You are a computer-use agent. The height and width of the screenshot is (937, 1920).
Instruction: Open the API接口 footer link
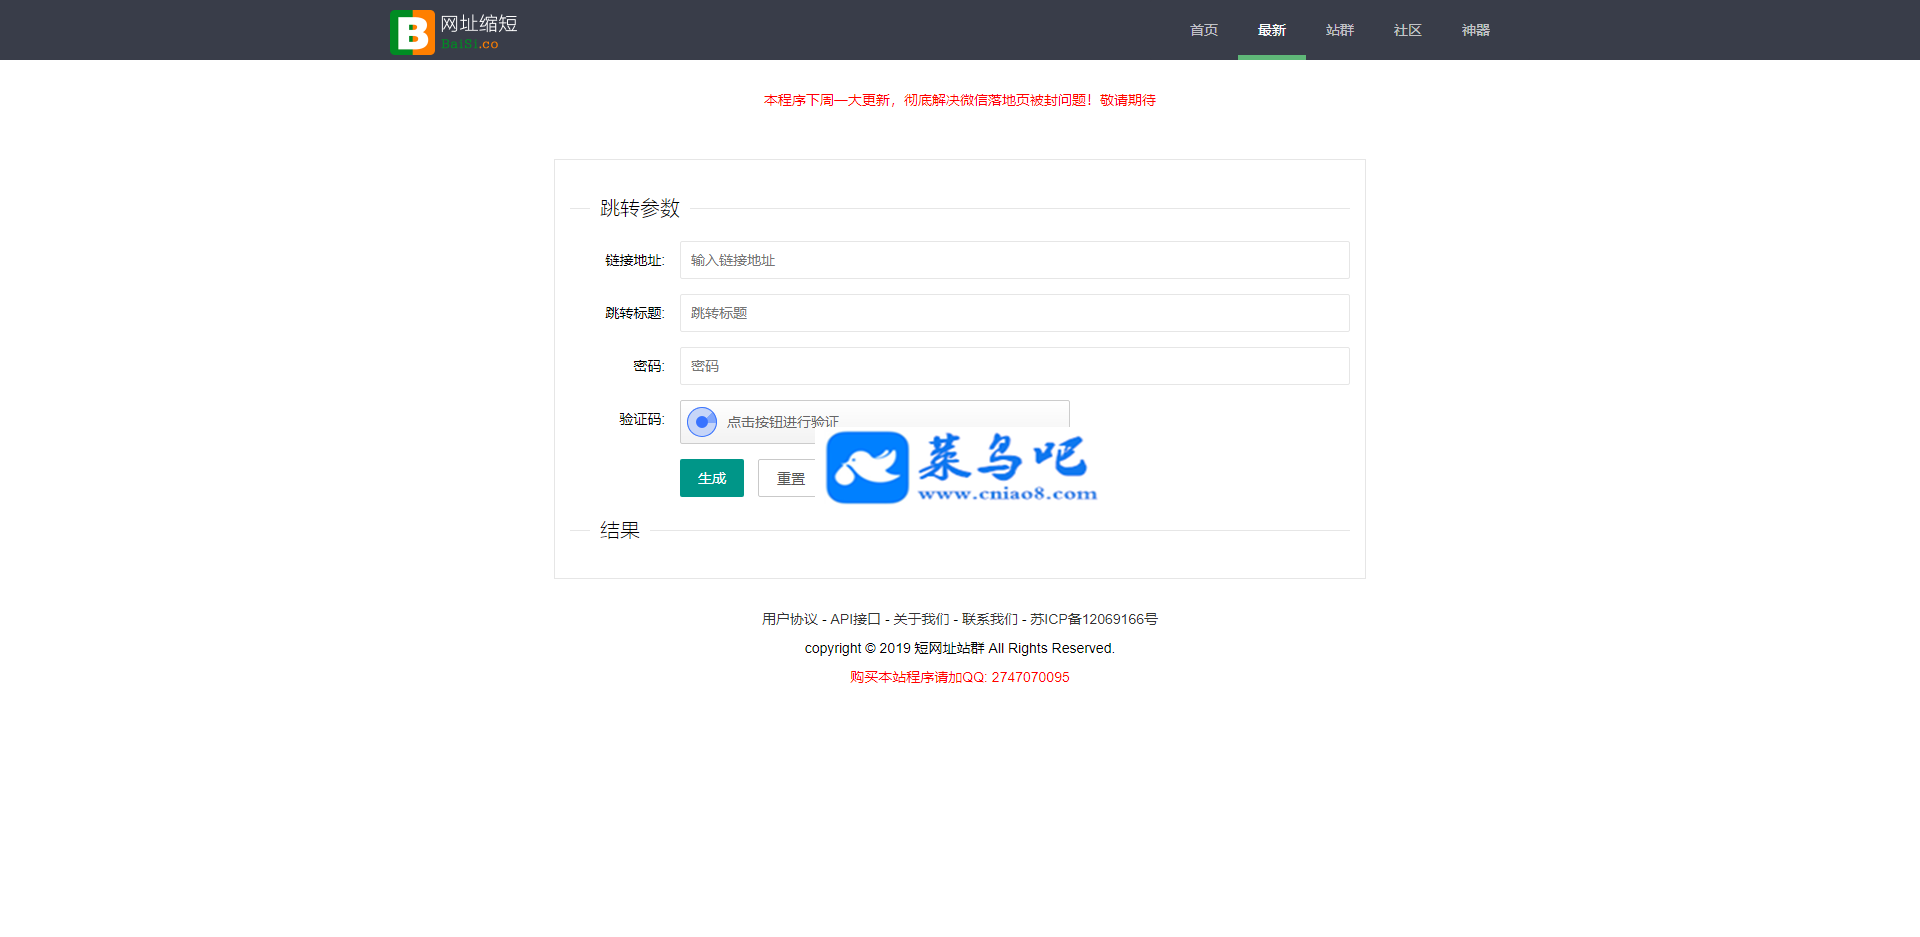point(855,619)
